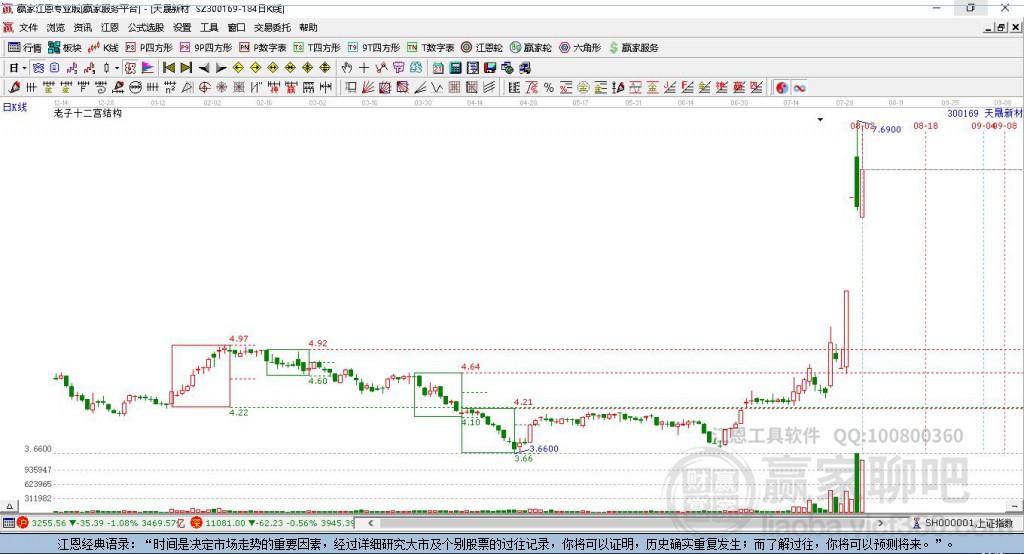Open the 板块 sector view
This screenshot has height=554, width=1024.
pos(64,48)
